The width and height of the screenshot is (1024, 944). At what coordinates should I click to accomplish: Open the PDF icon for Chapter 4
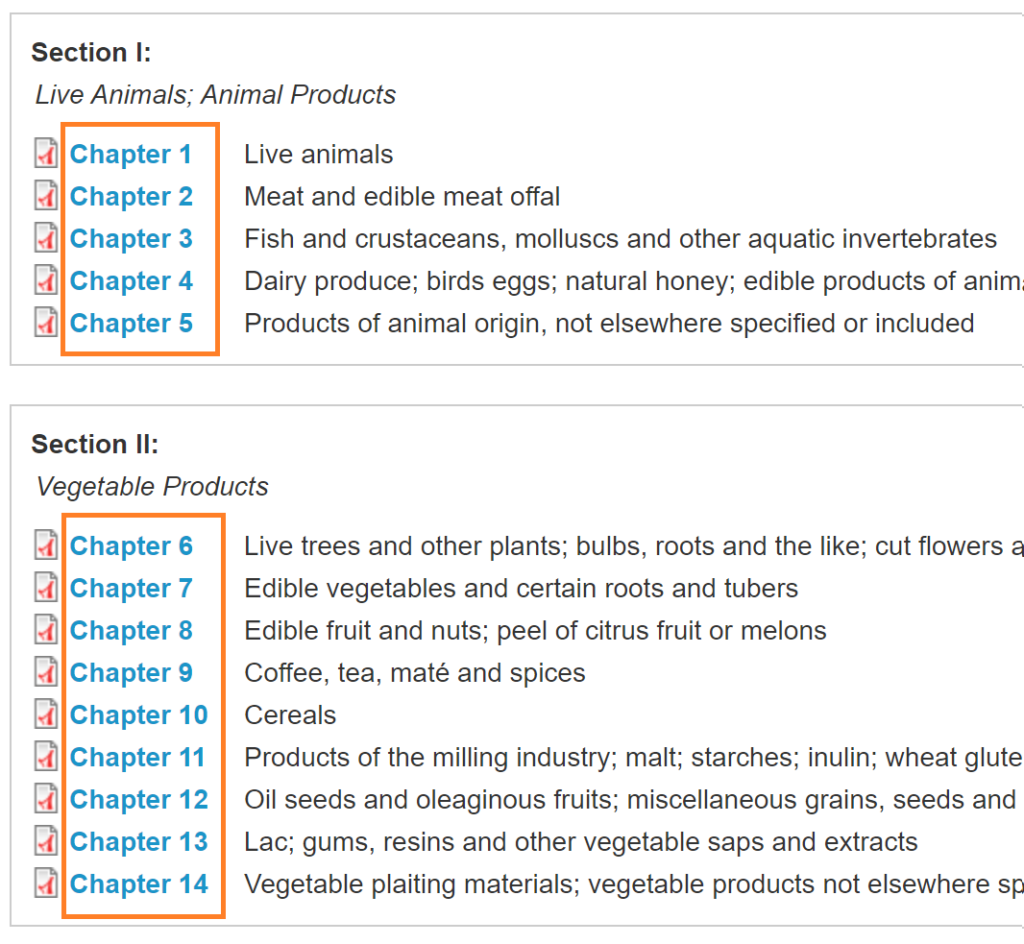[46, 281]
